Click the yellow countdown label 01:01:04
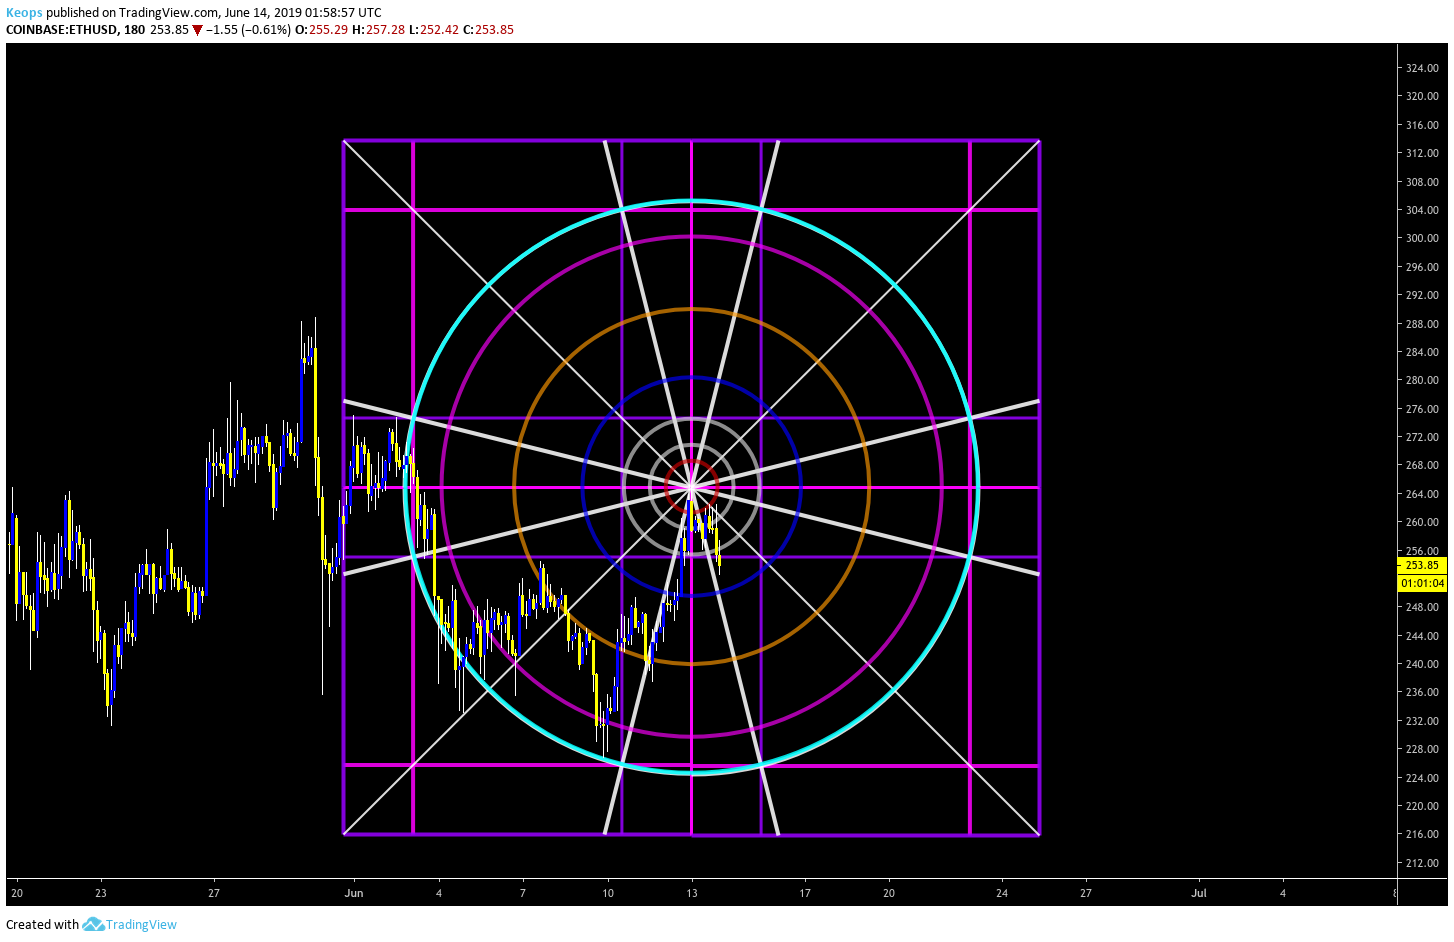This screenshot has width=1454, height=942. pos(1422,583)
